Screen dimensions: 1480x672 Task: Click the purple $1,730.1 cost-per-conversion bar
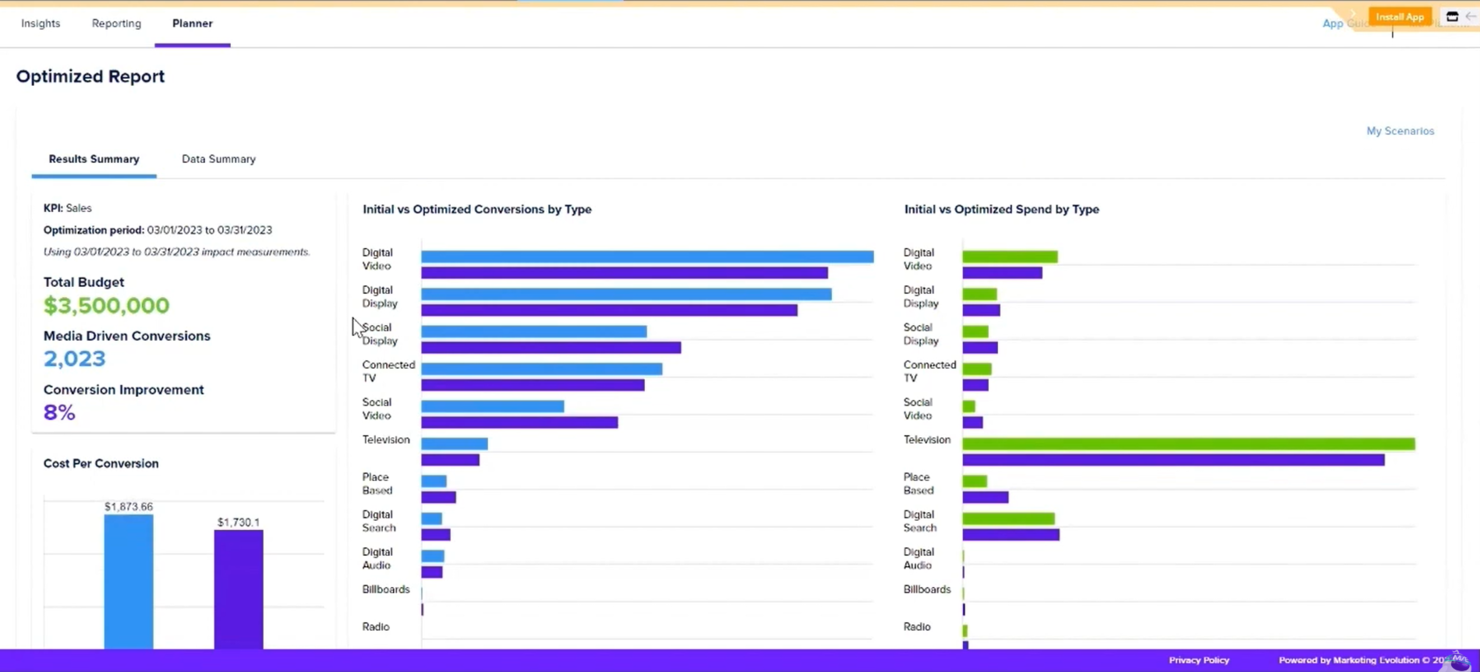click(x=240, y=585)
